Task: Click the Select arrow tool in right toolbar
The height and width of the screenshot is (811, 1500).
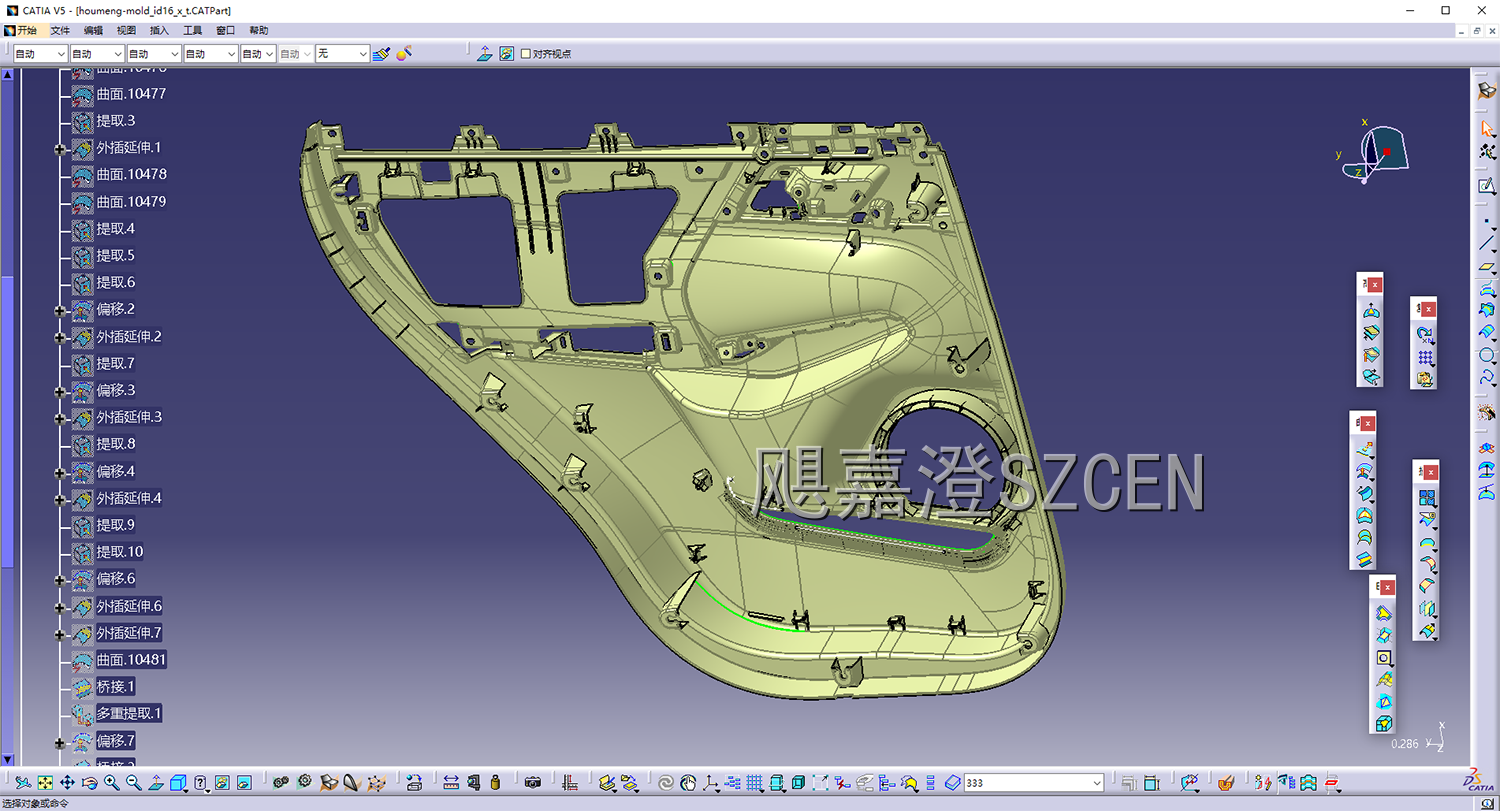Action: (x=1487, y=129)
